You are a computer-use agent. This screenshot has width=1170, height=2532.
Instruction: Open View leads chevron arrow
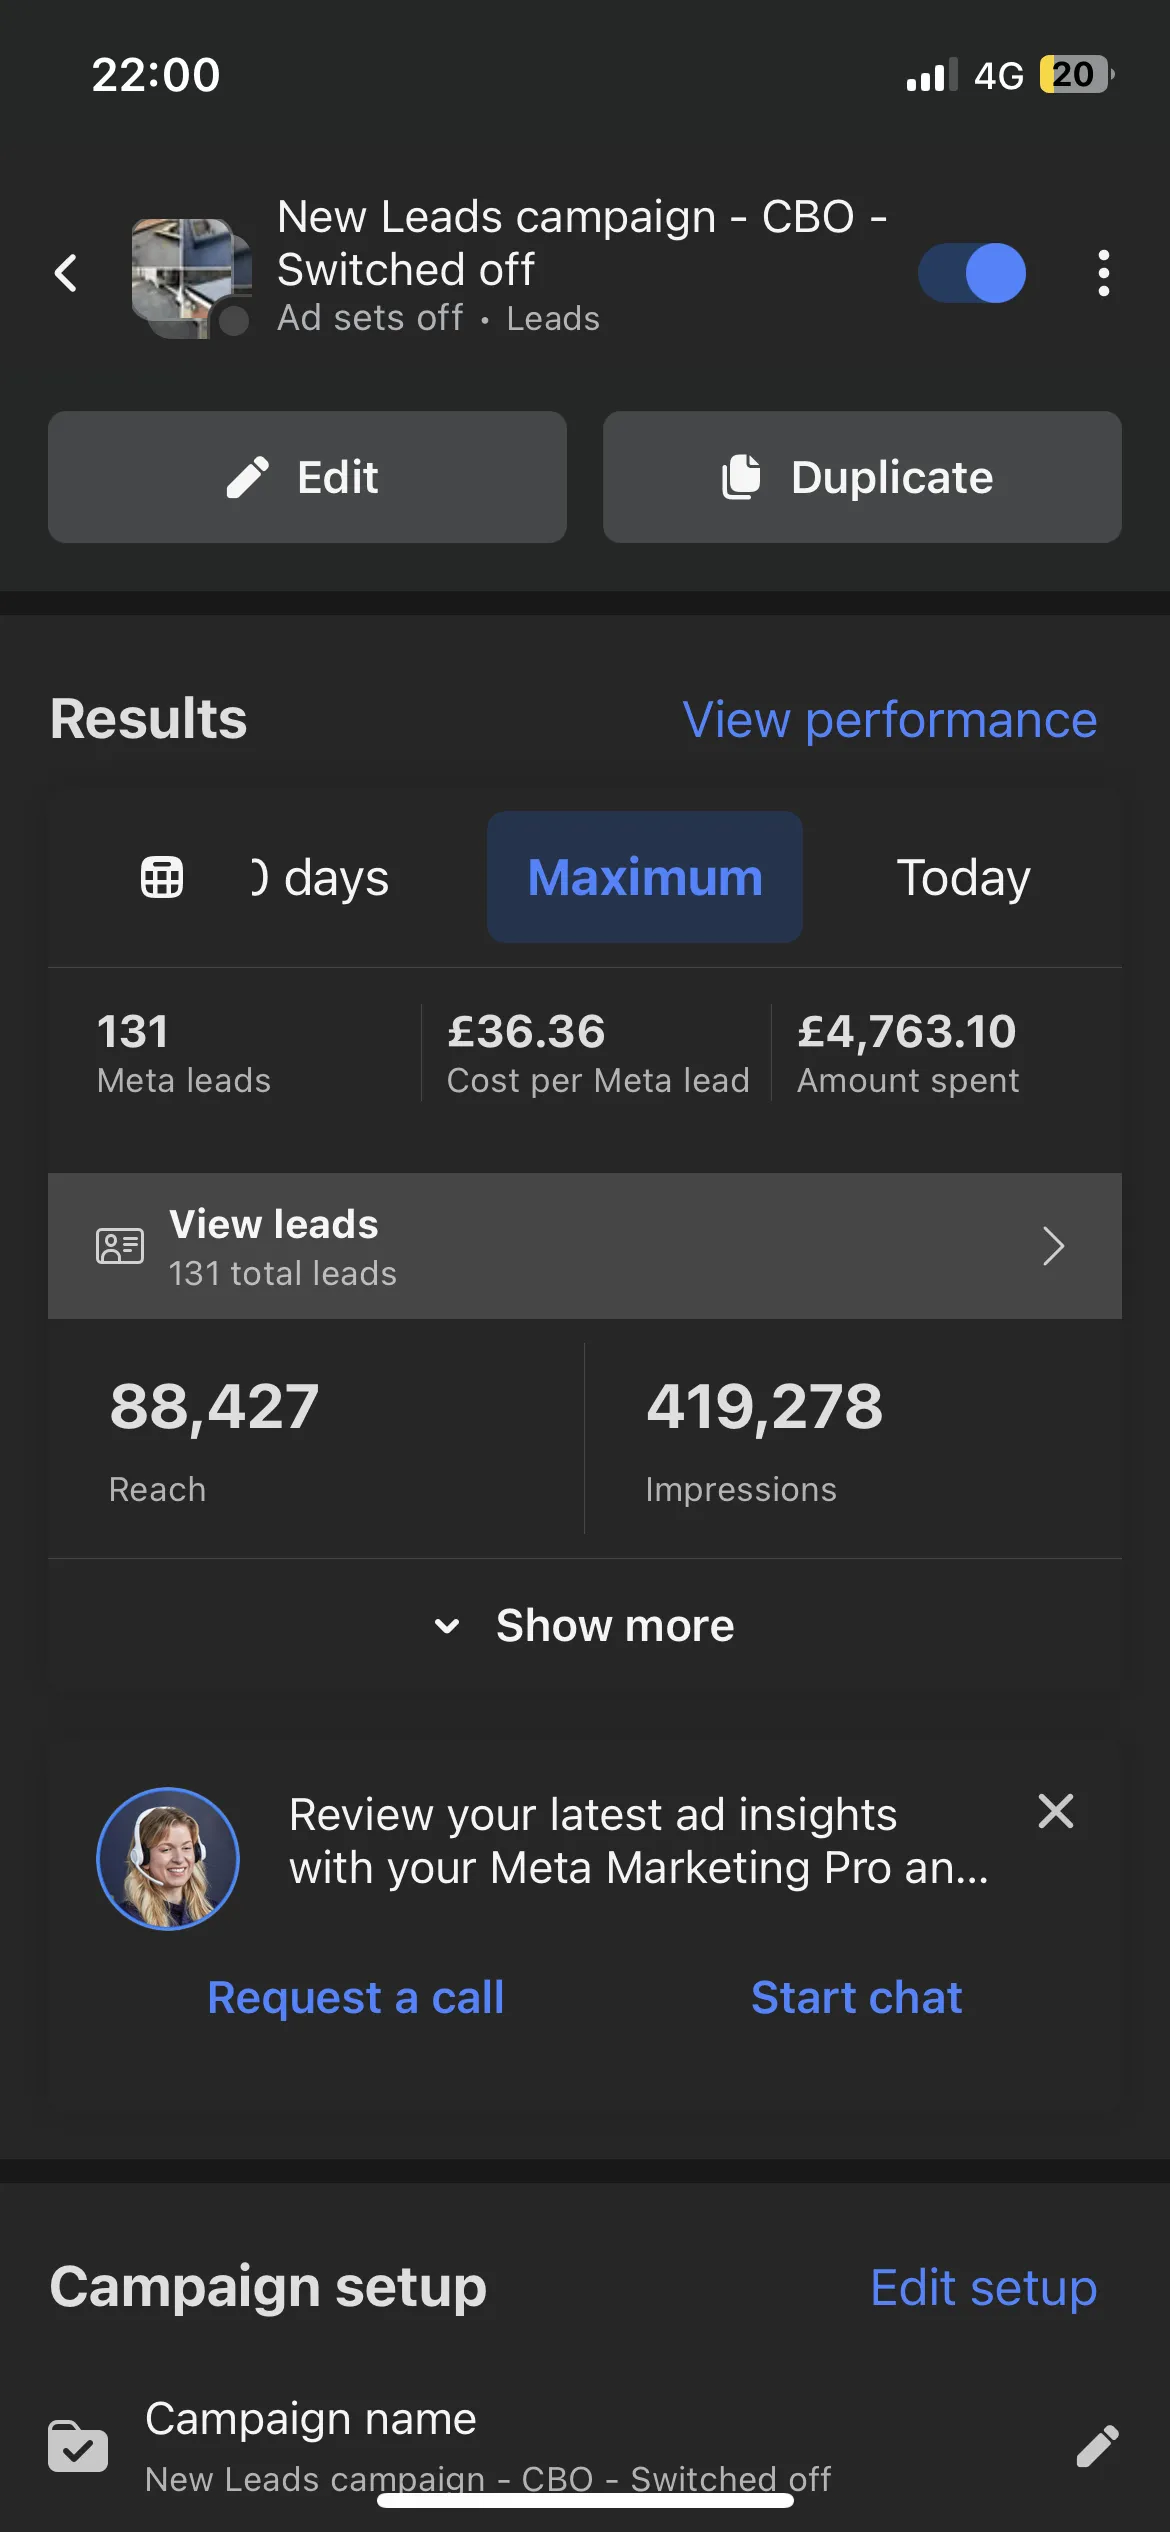(1052, 1246)
